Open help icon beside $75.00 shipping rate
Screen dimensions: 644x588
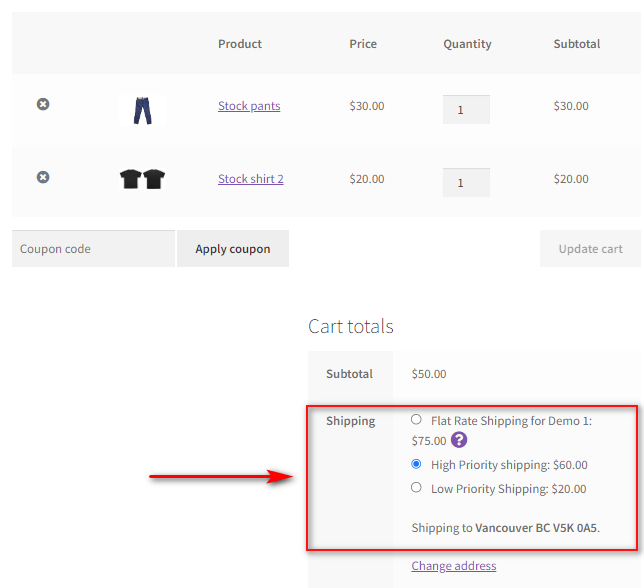pos(459,440)
